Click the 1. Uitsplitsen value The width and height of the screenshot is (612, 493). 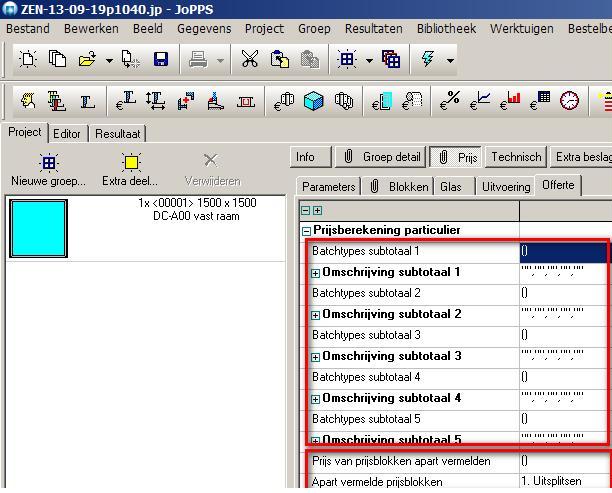551,481
